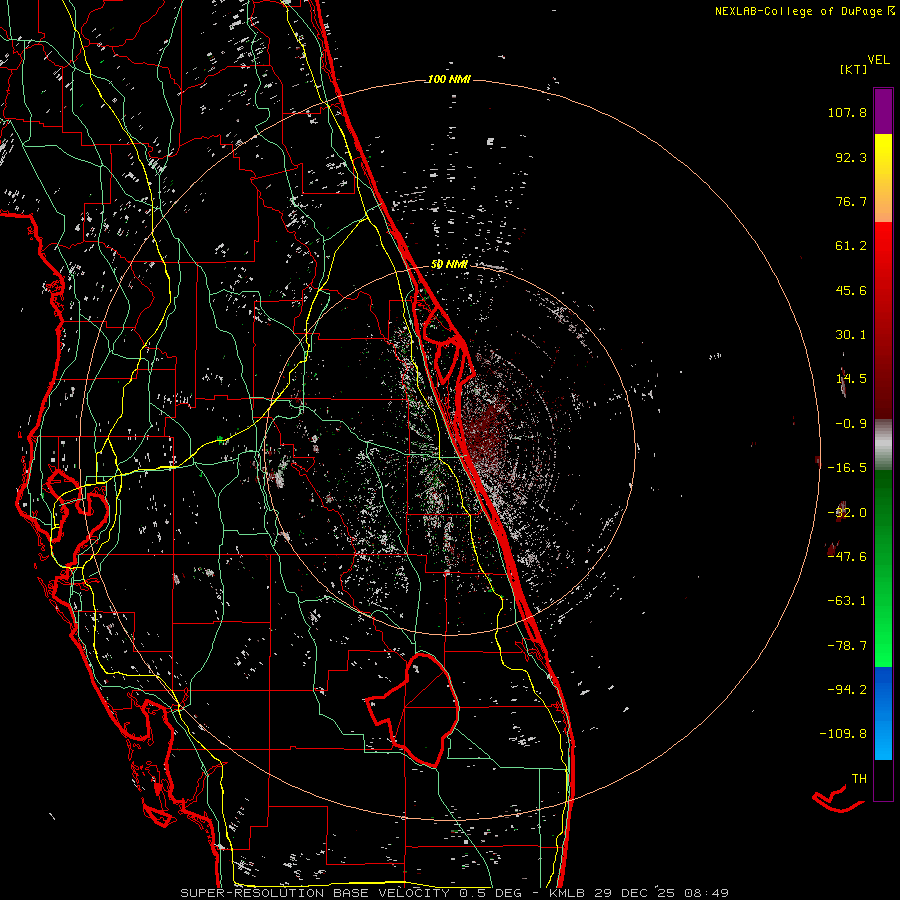The image size is (900, 900).
Task: Click the TH label next to the black box
Action: pyautogui.click(x=858, y=778)
